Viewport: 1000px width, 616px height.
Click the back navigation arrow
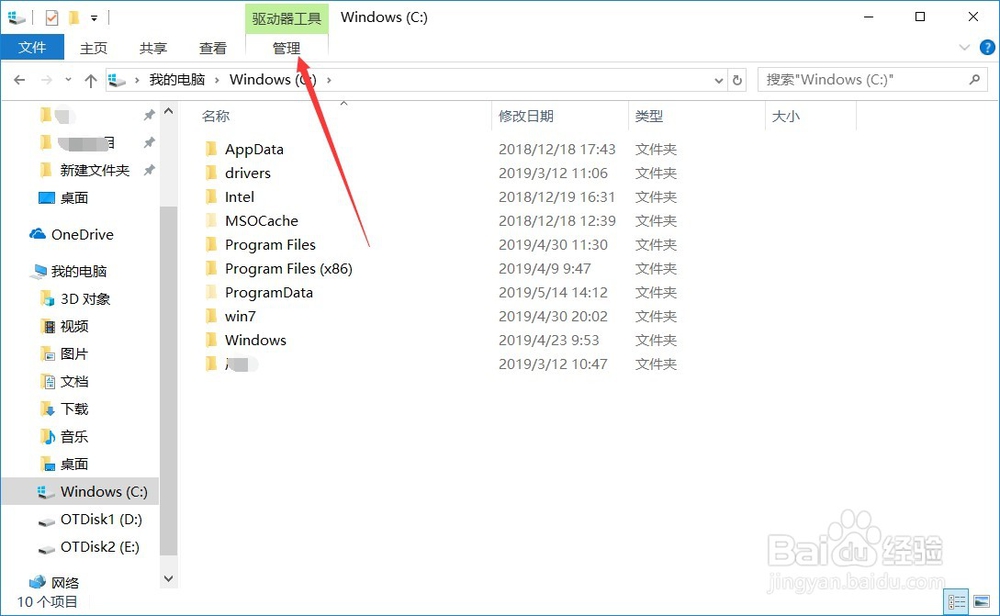pos(19,80)
